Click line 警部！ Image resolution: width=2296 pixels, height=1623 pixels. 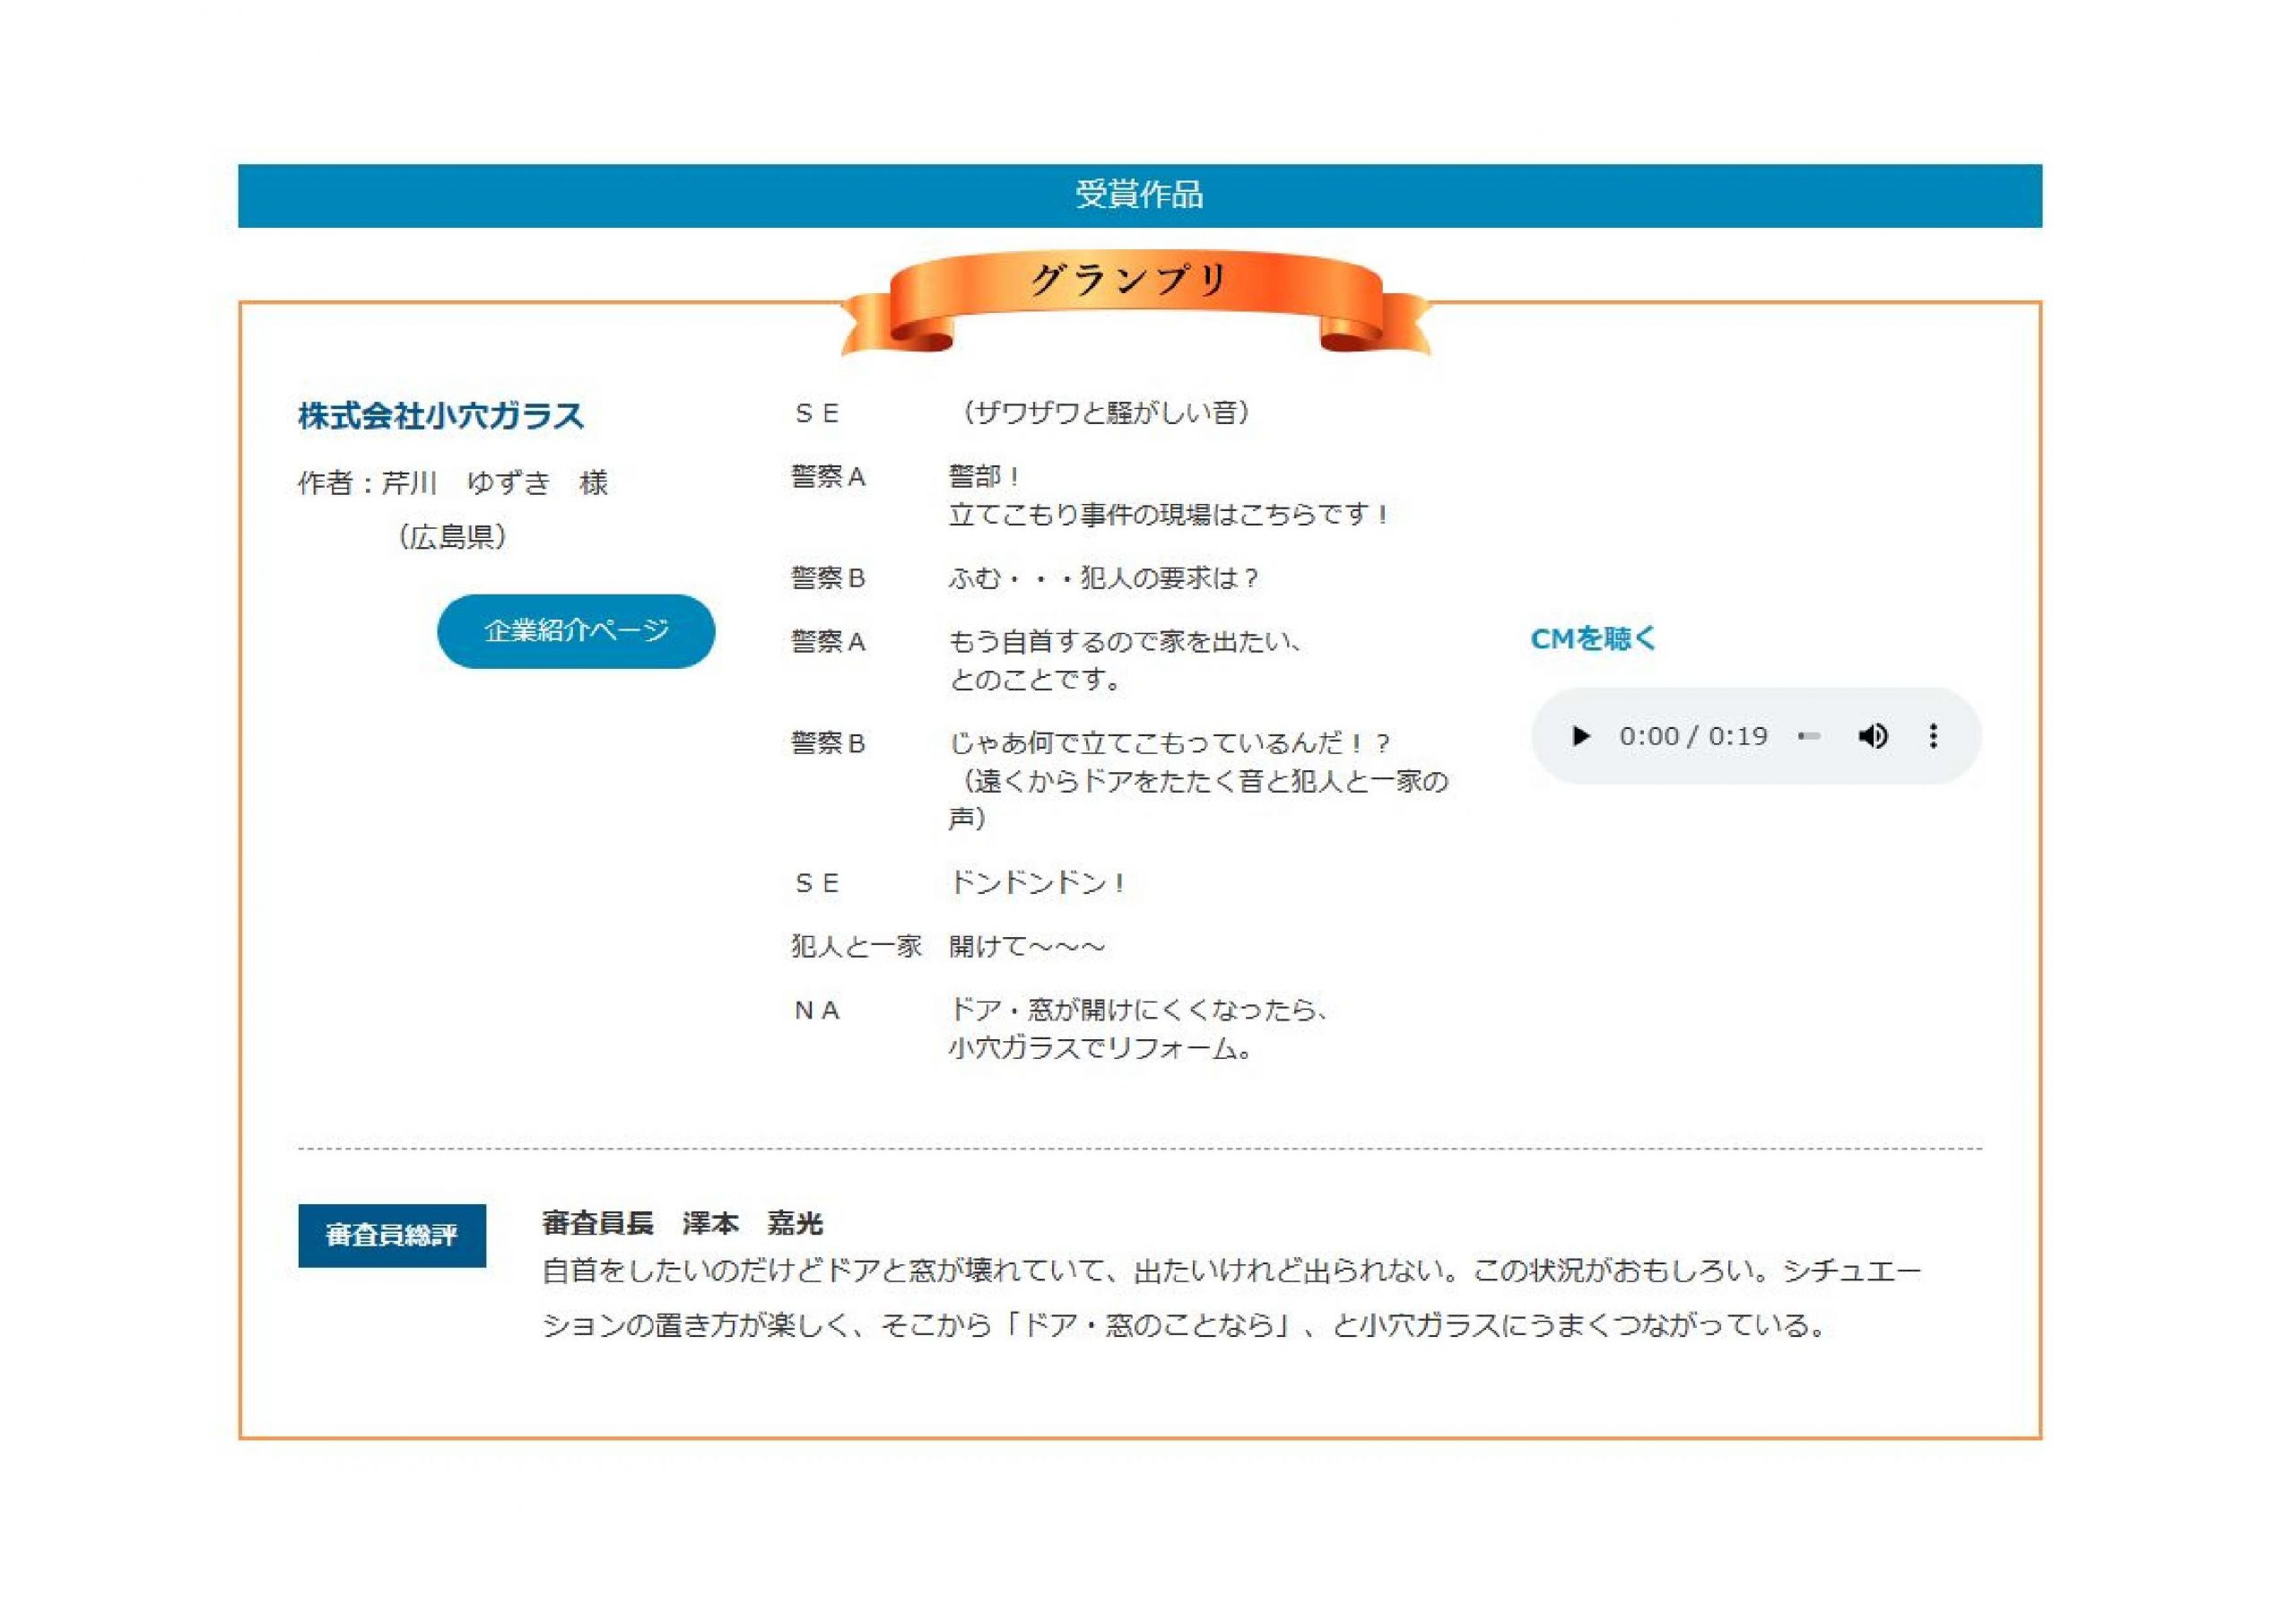(985, 476)
